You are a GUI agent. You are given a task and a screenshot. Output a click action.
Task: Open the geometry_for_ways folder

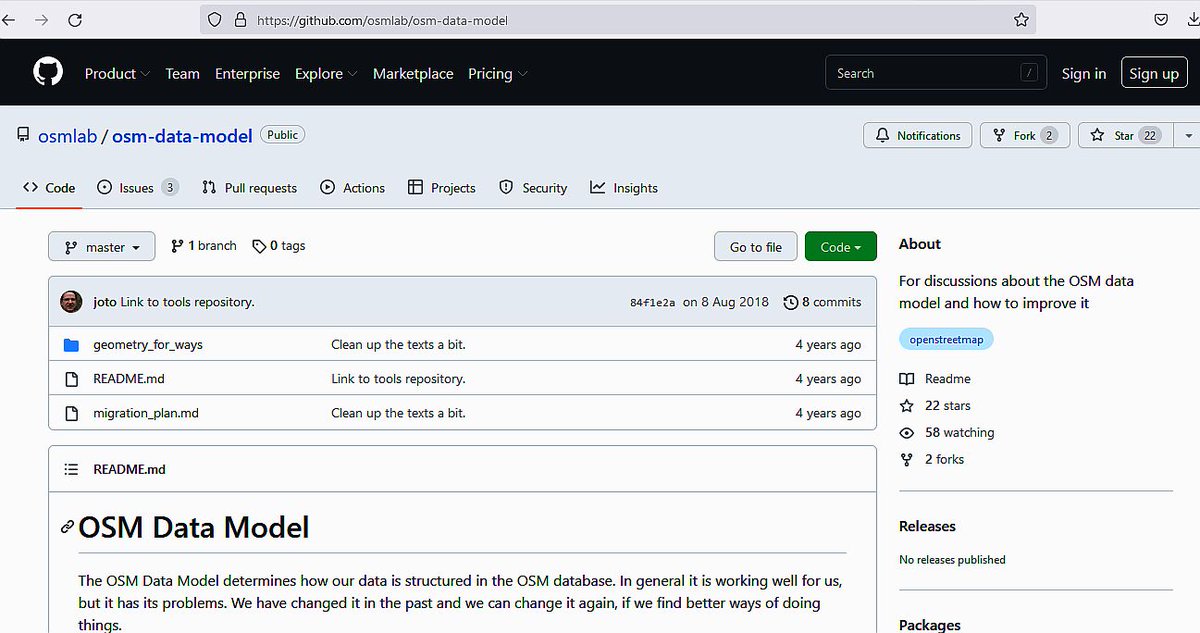(148, 345)
